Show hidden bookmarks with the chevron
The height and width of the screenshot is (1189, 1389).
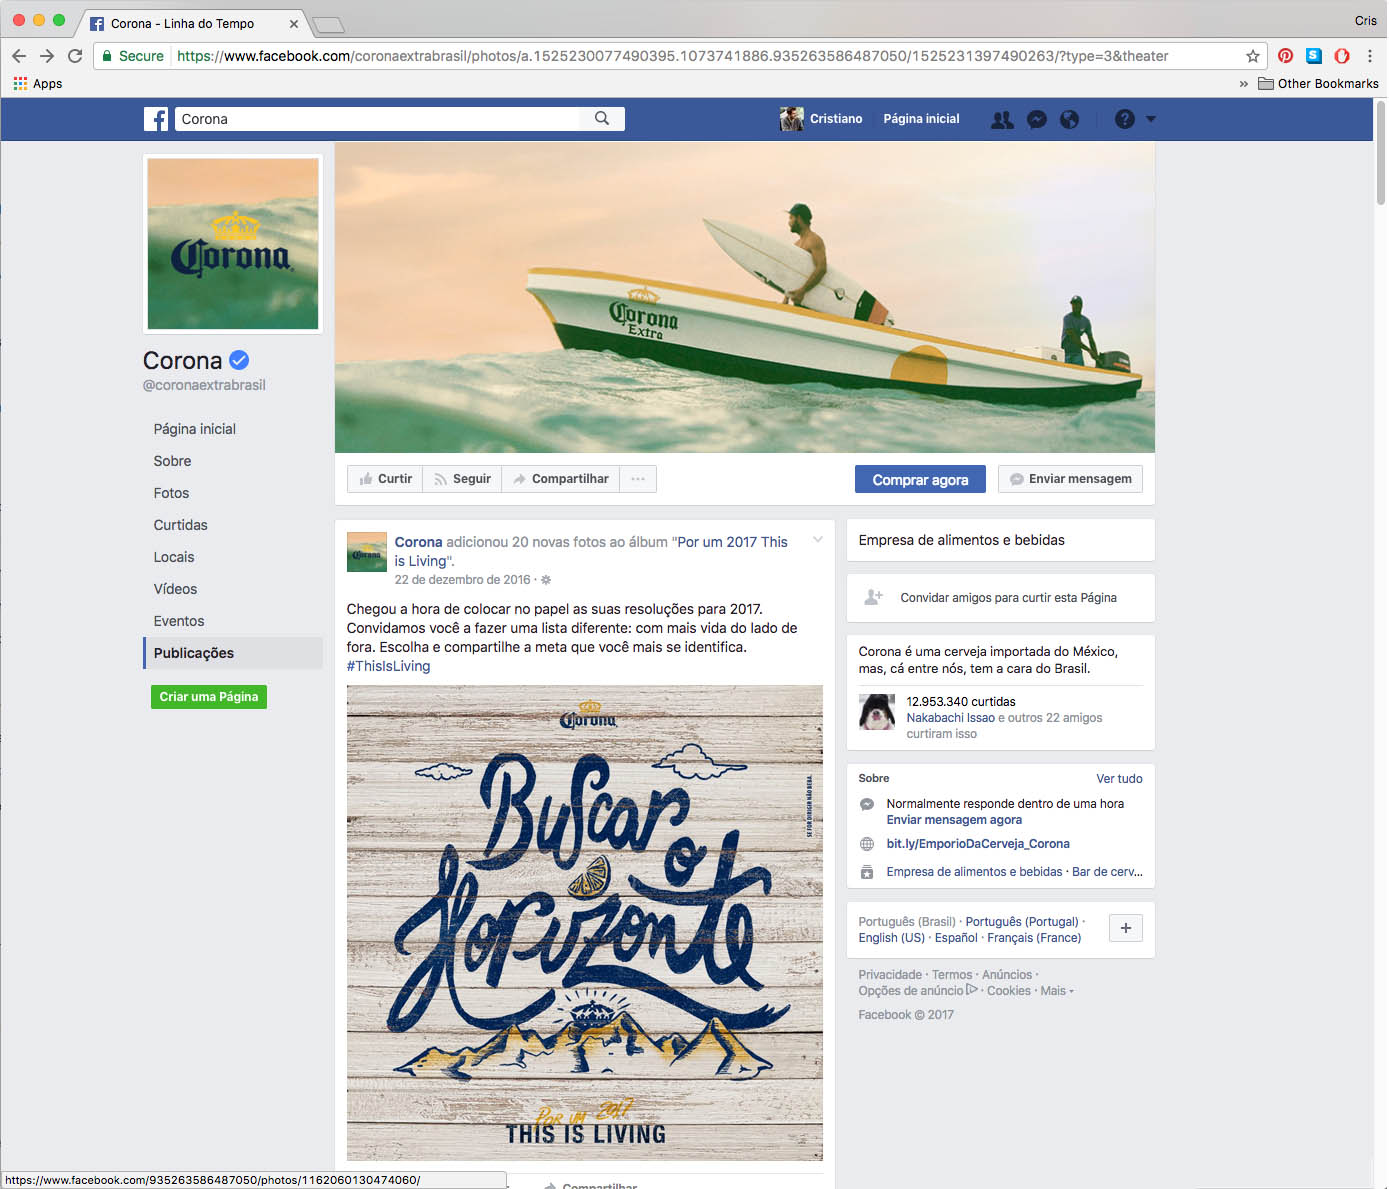coord(1244,84)
